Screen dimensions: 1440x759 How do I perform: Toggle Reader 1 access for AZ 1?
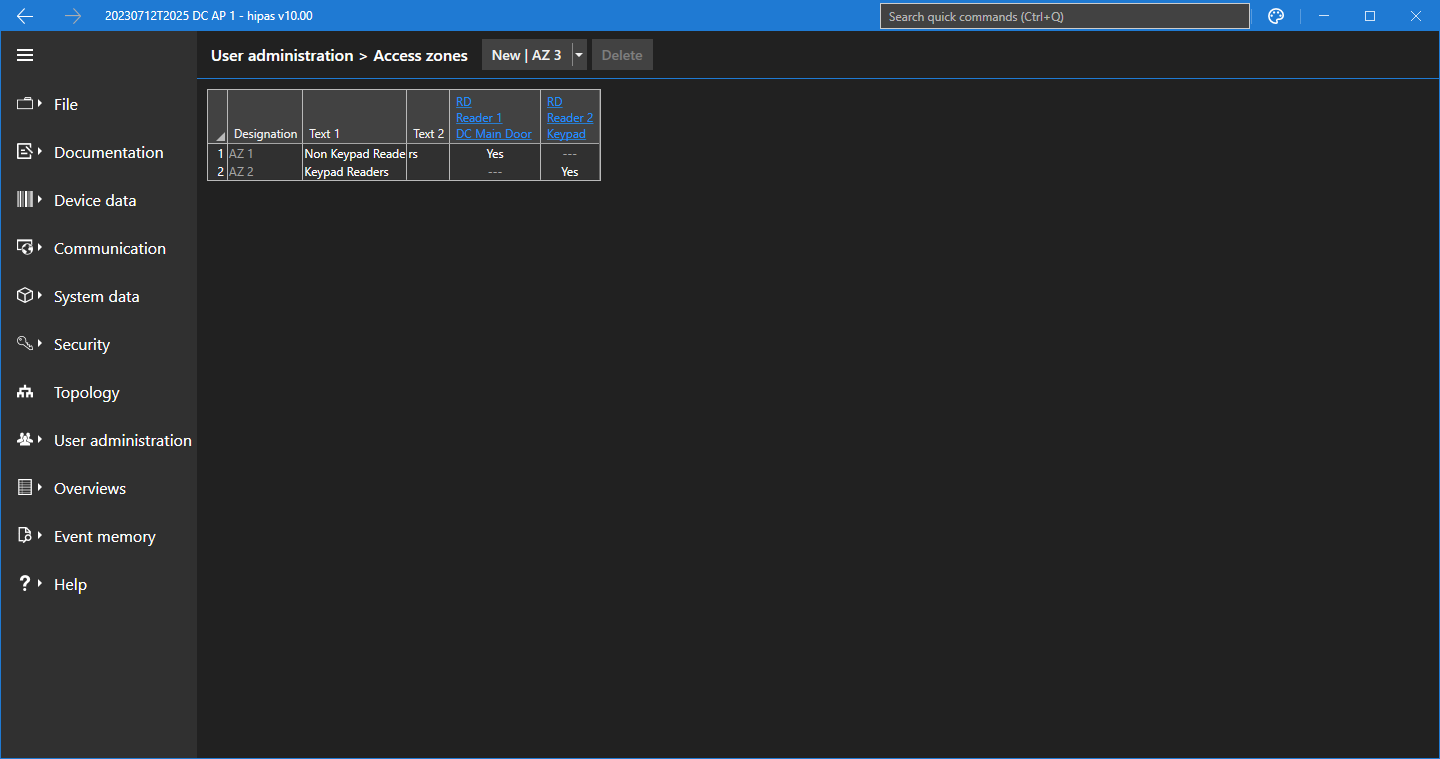(x=495, y=154)
